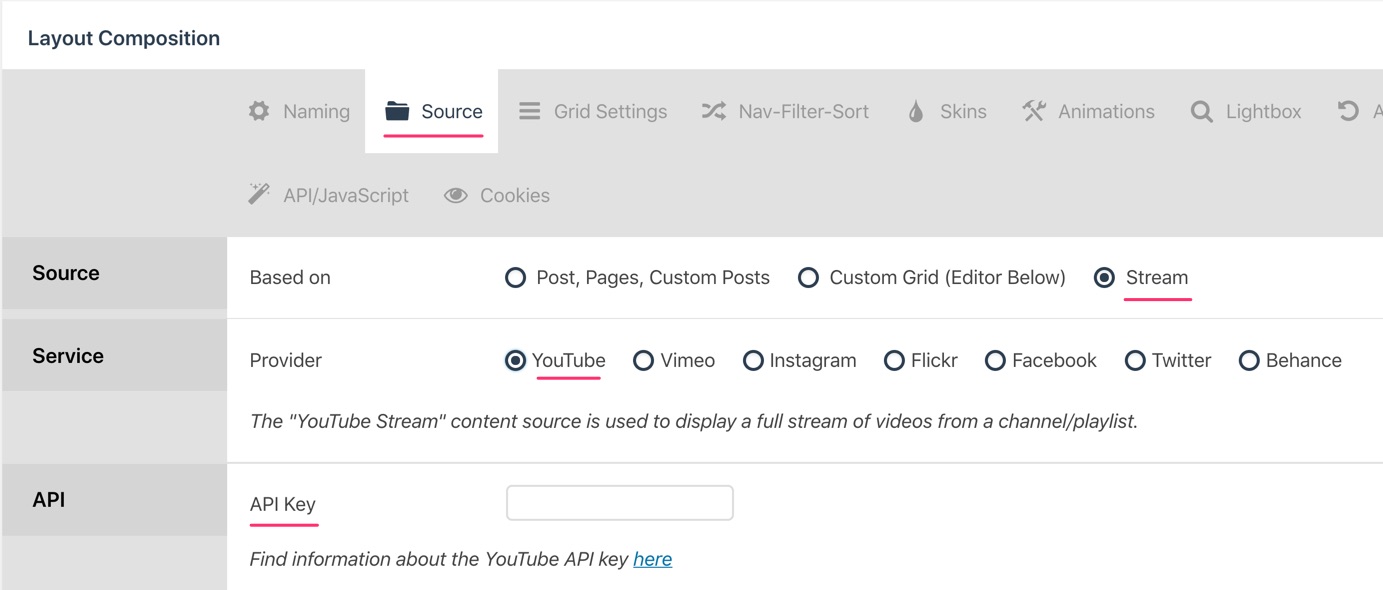The height and width of the screenshot is (590, 1383).
Task: Click the Grid Settings bars icon
Action: pos(529,111)
